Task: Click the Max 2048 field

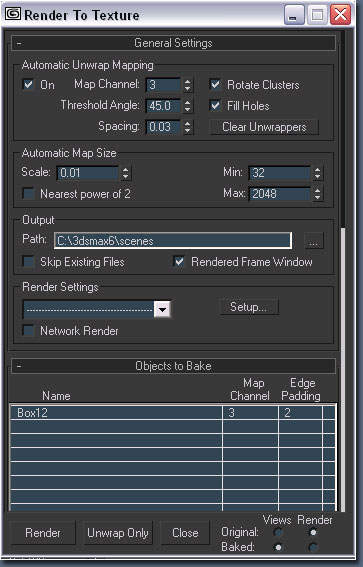Action: 280,194
